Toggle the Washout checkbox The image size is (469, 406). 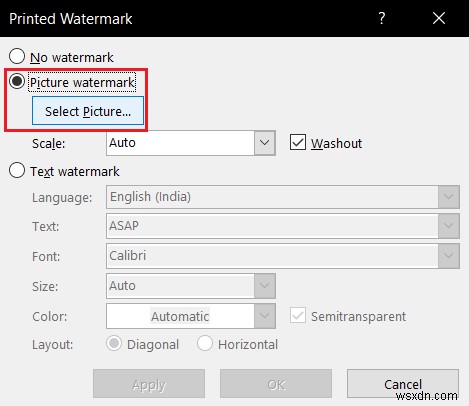298,143
